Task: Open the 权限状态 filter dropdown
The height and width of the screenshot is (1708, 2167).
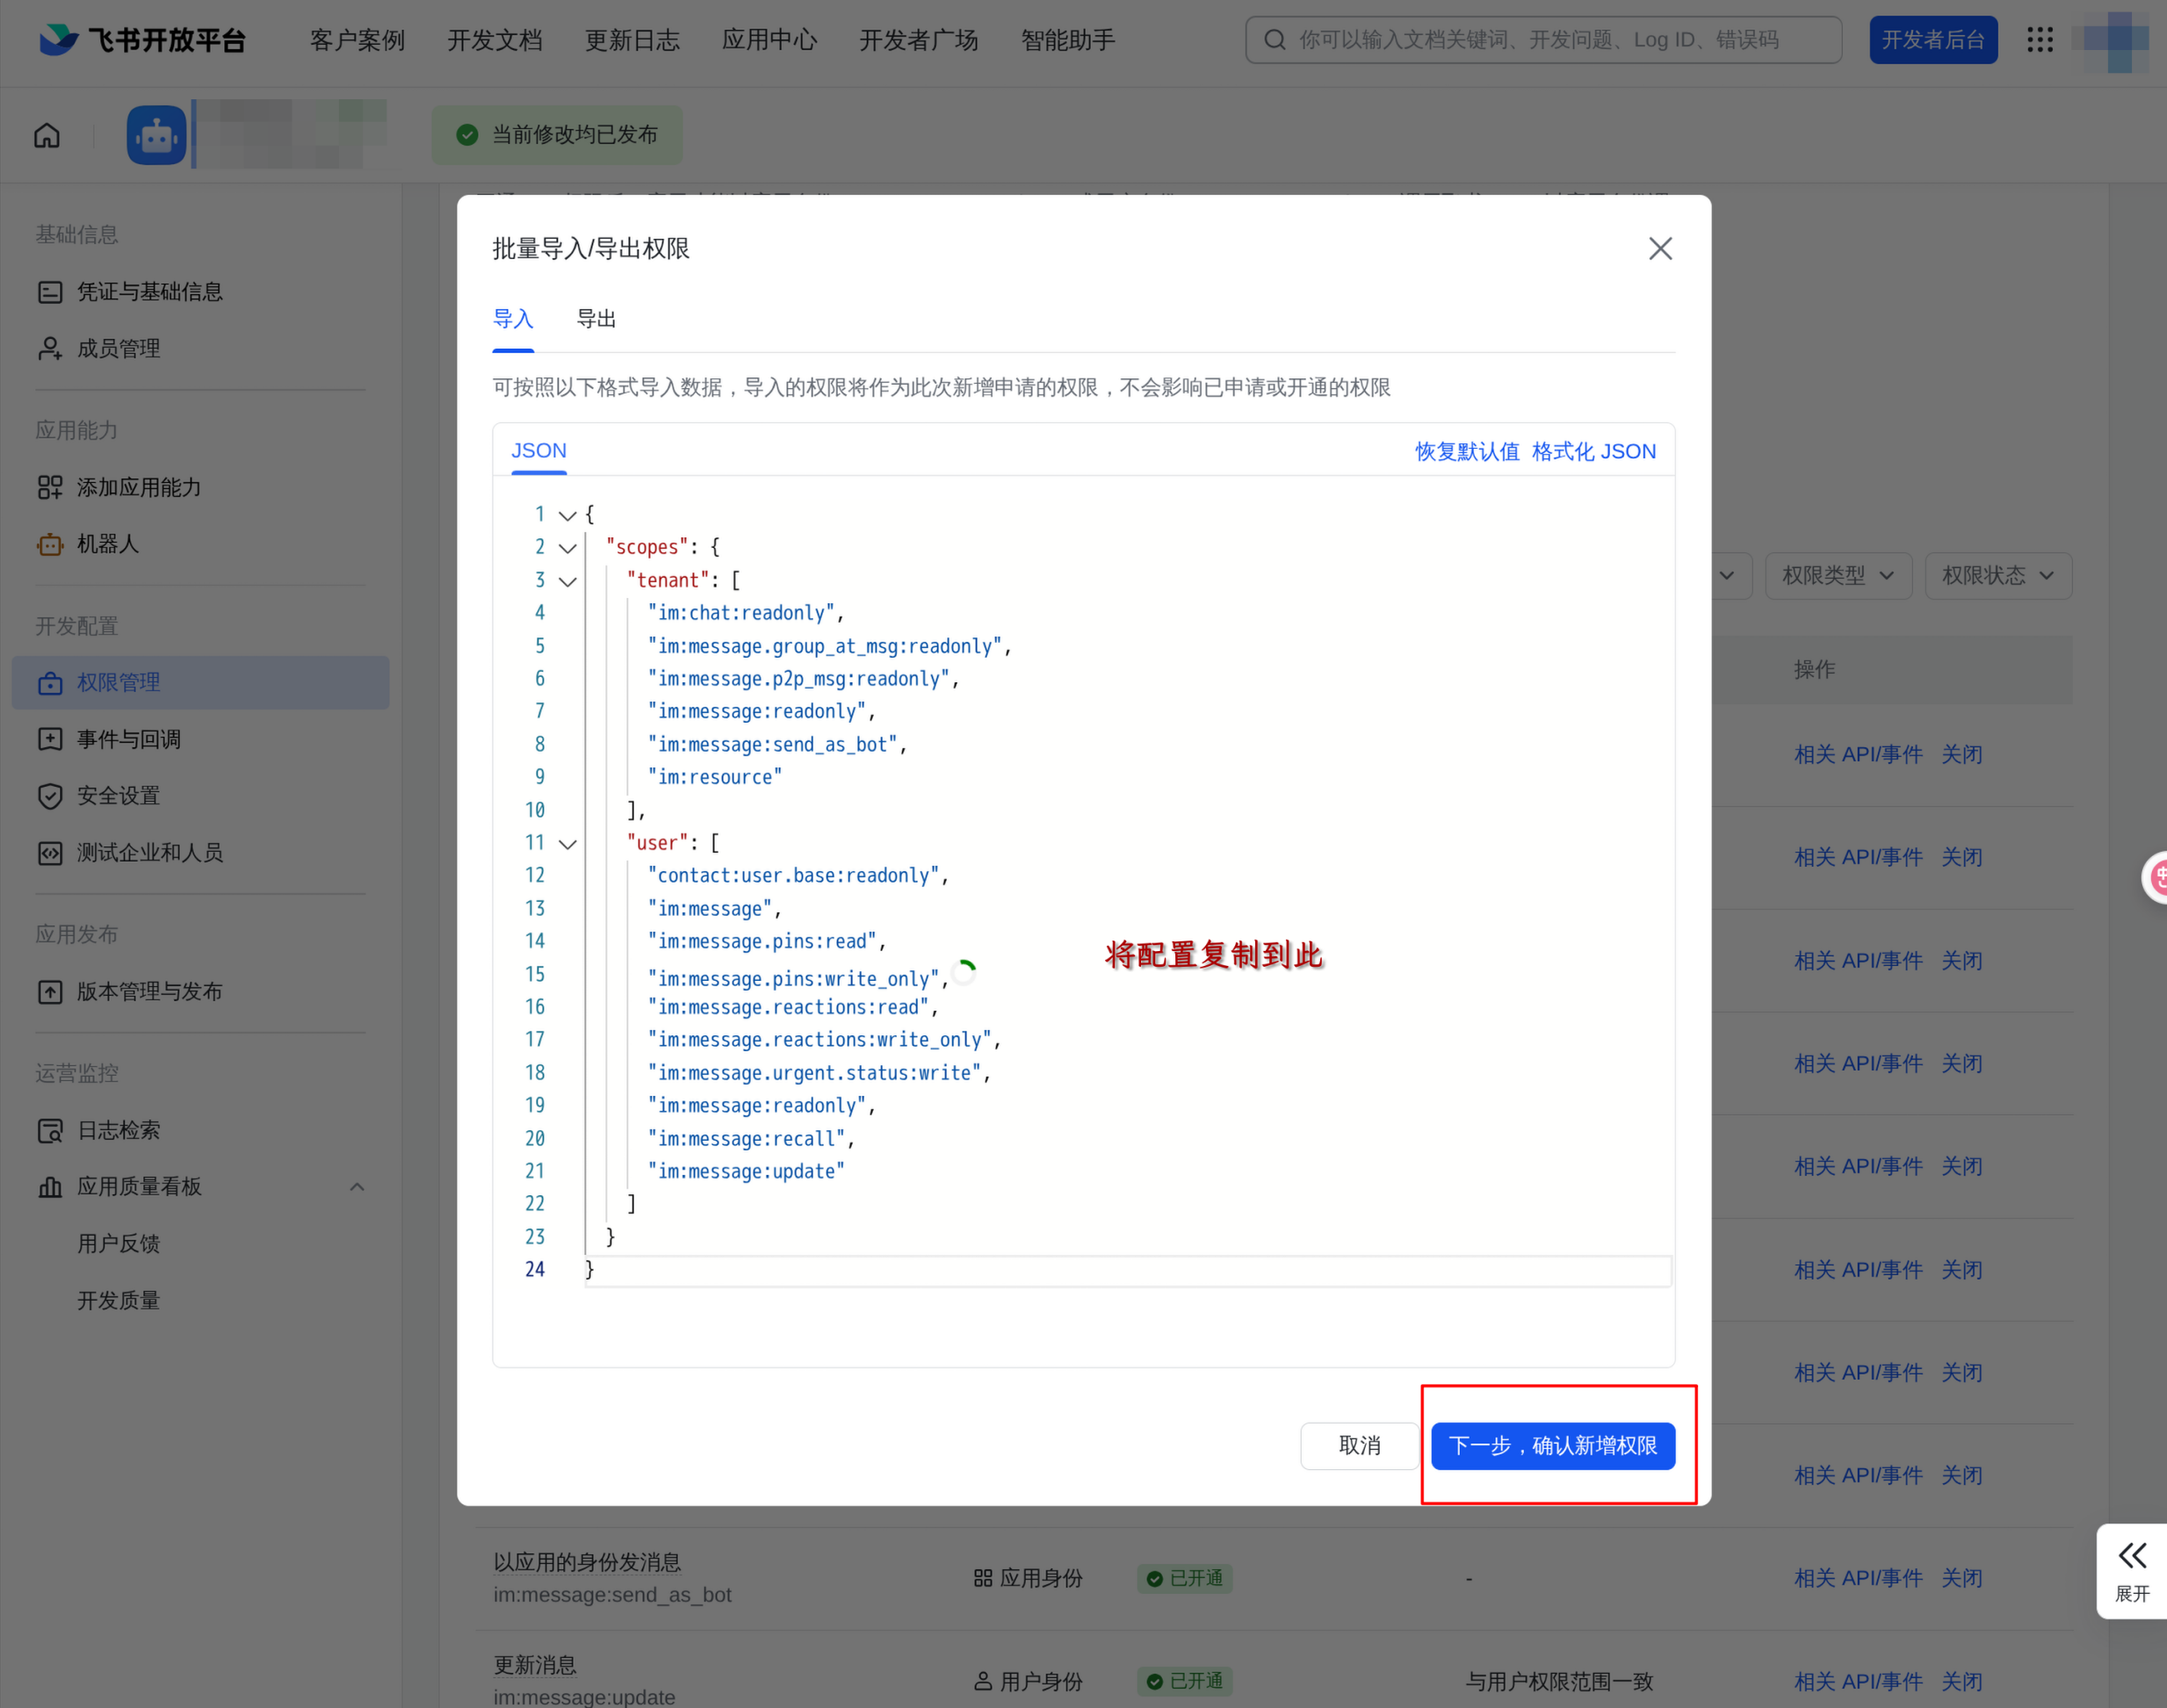Action: tap(1998, 576)
